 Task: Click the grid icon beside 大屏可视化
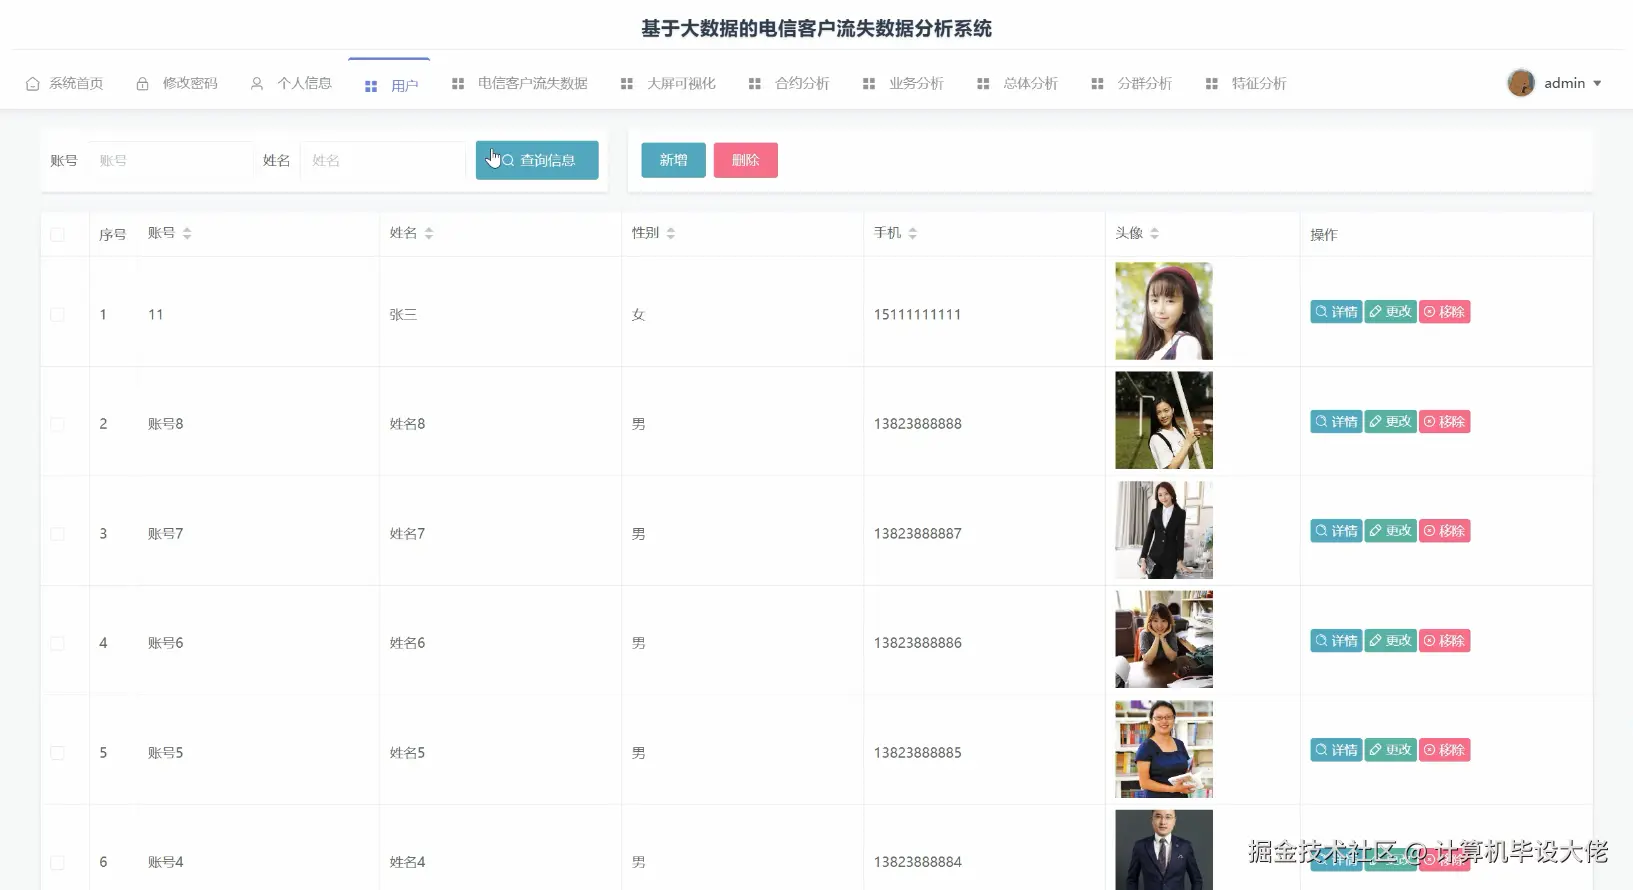click(627, 84)
